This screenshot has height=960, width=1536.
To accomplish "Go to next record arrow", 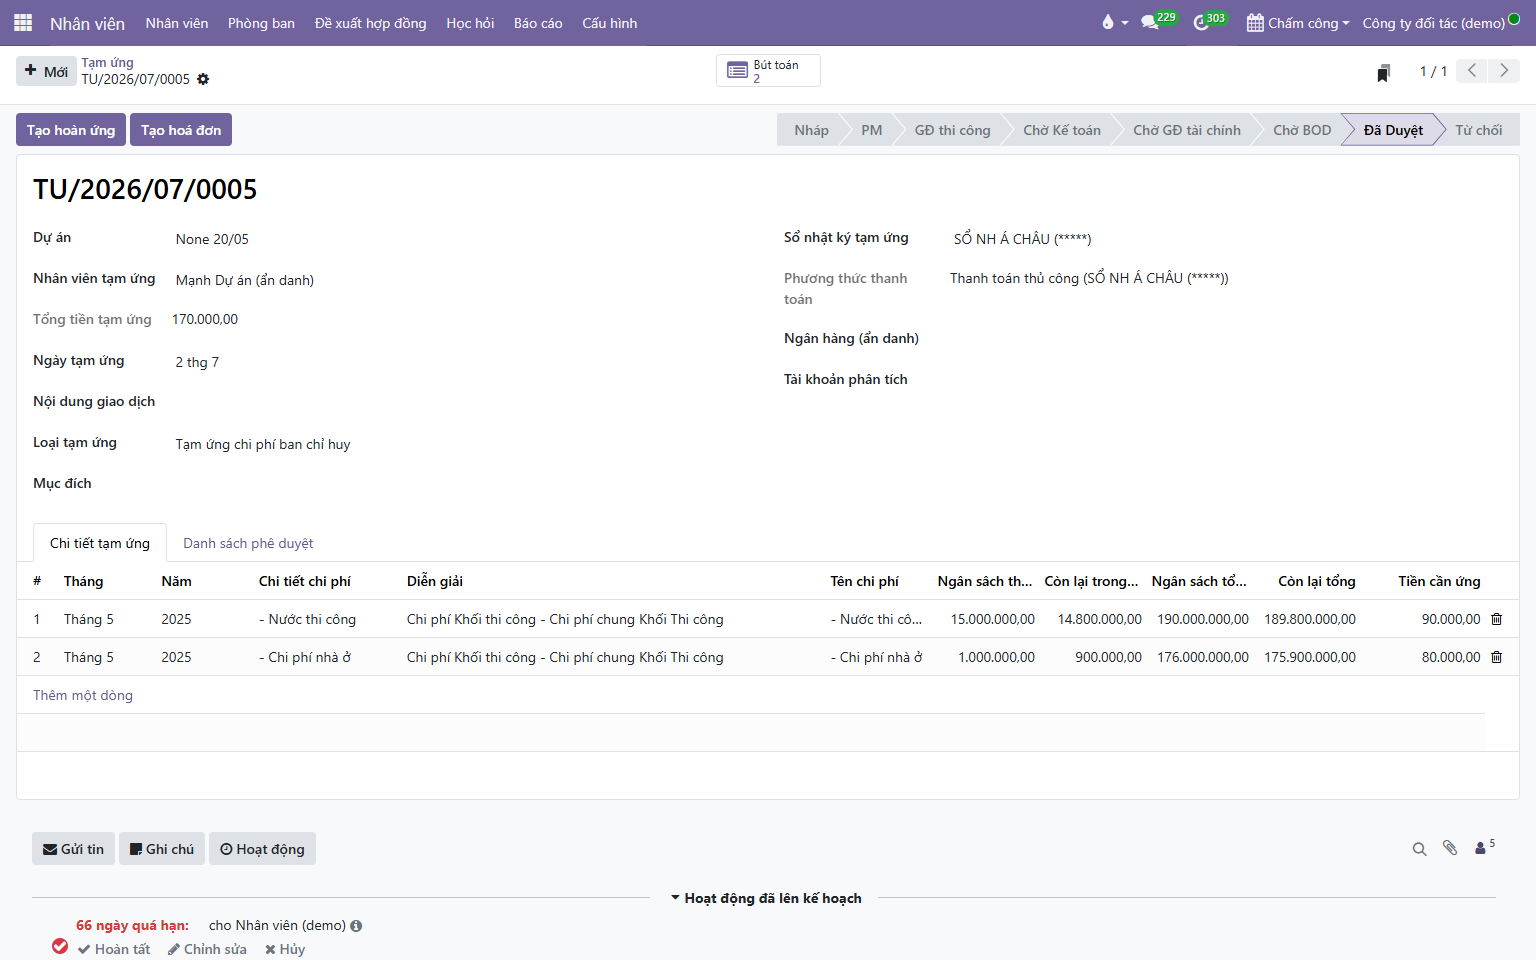I will (1504, 71).
